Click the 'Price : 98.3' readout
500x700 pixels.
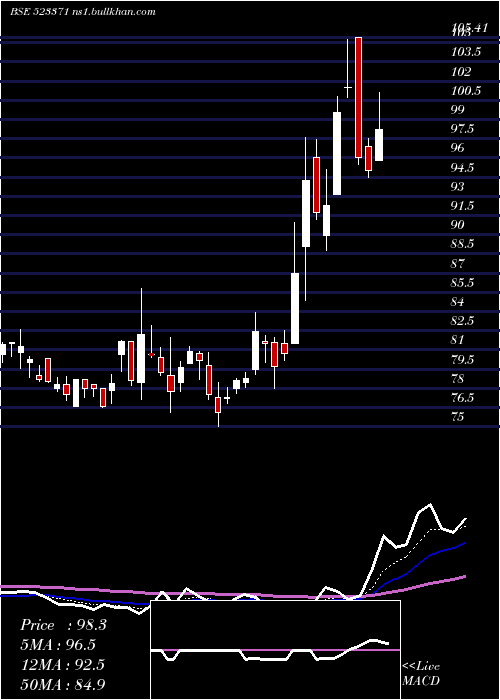click(63, 625)
